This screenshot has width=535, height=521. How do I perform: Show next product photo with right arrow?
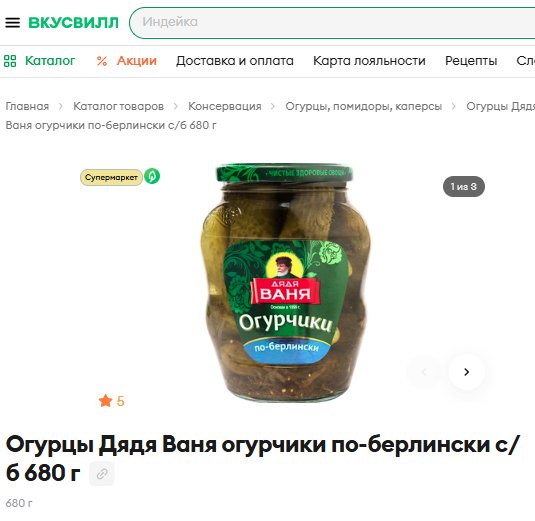(466, 372)
